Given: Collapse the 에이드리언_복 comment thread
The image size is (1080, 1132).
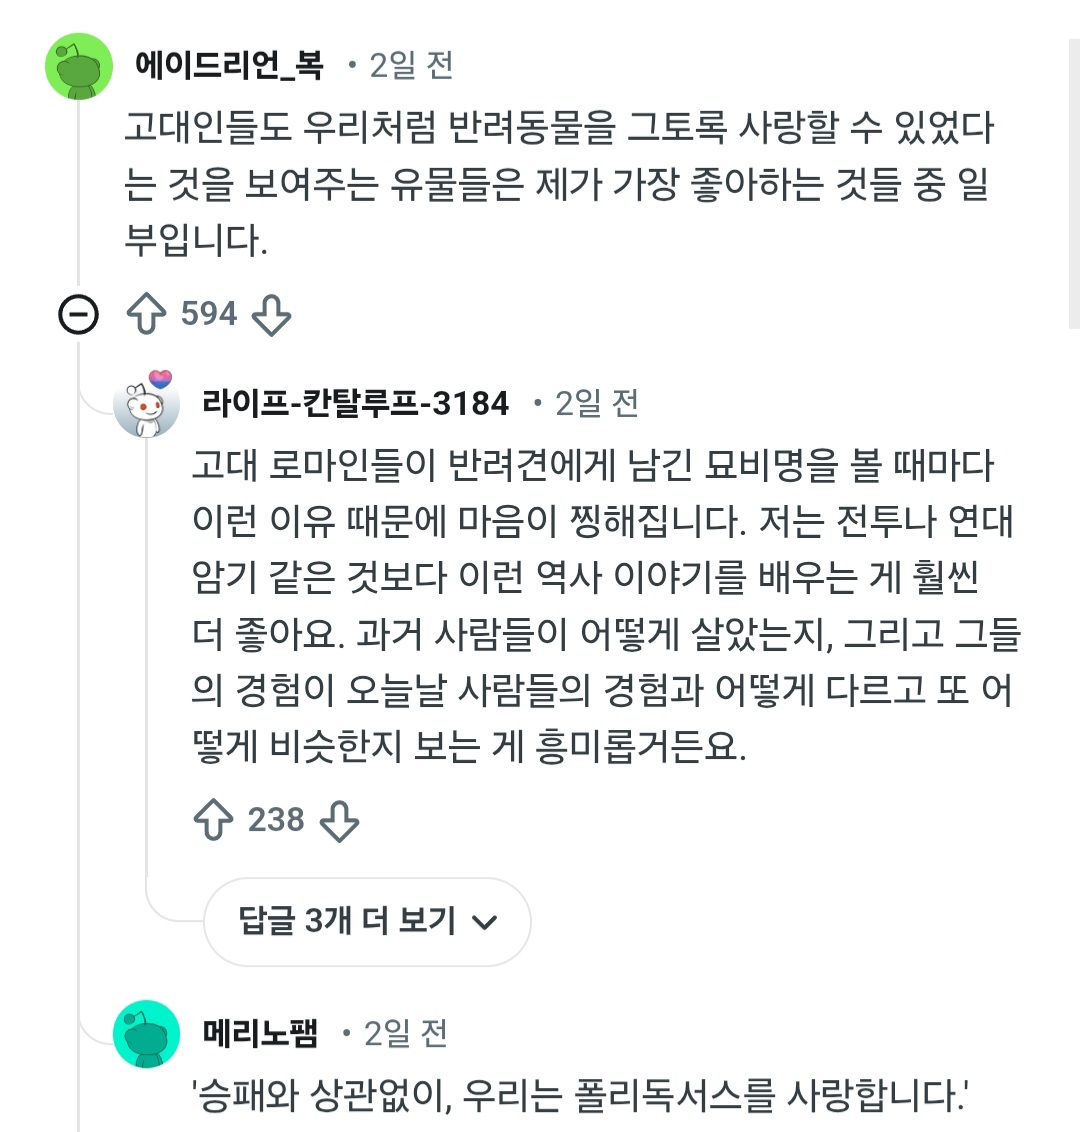Looking at the screenshot, I should coord(79,315).
